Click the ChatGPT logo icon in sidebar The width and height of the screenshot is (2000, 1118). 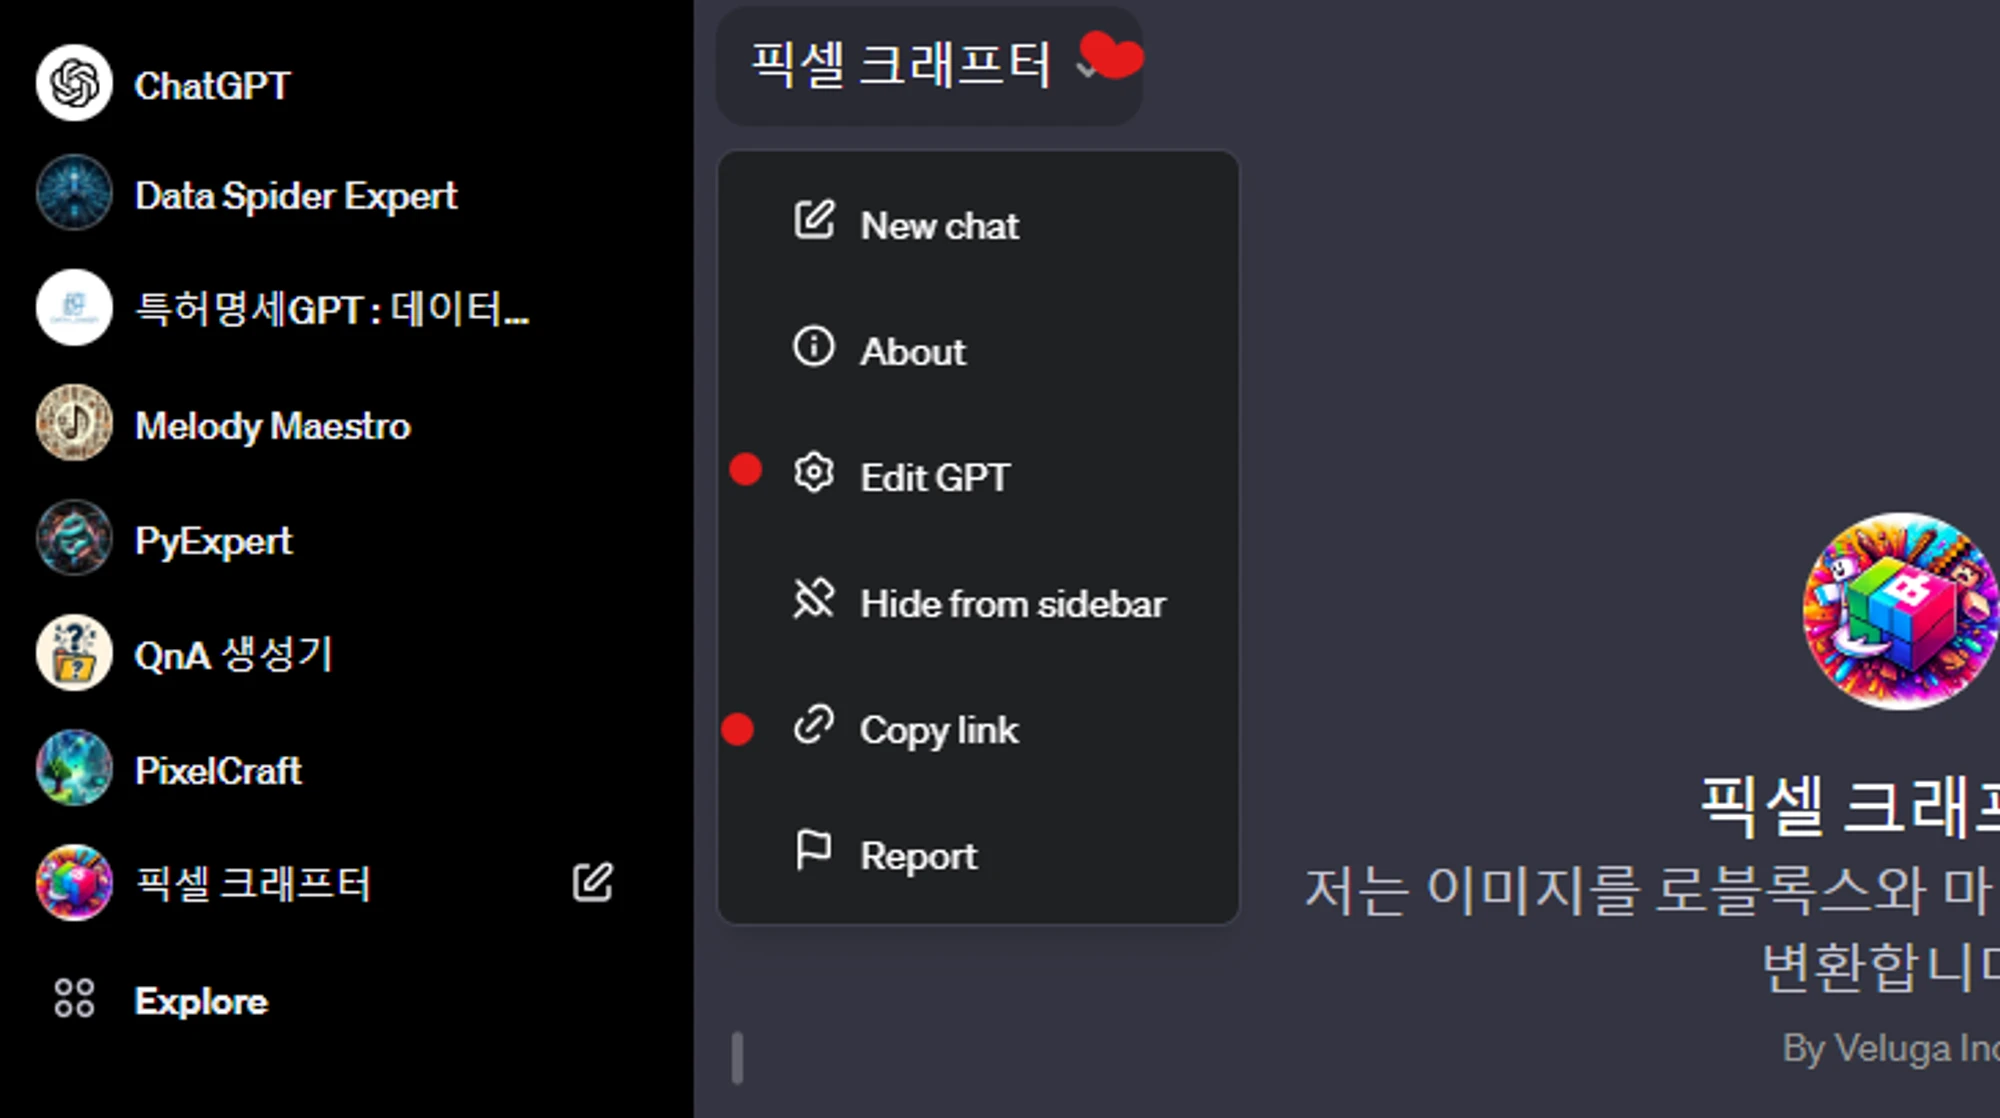click(x=74, y=84)
